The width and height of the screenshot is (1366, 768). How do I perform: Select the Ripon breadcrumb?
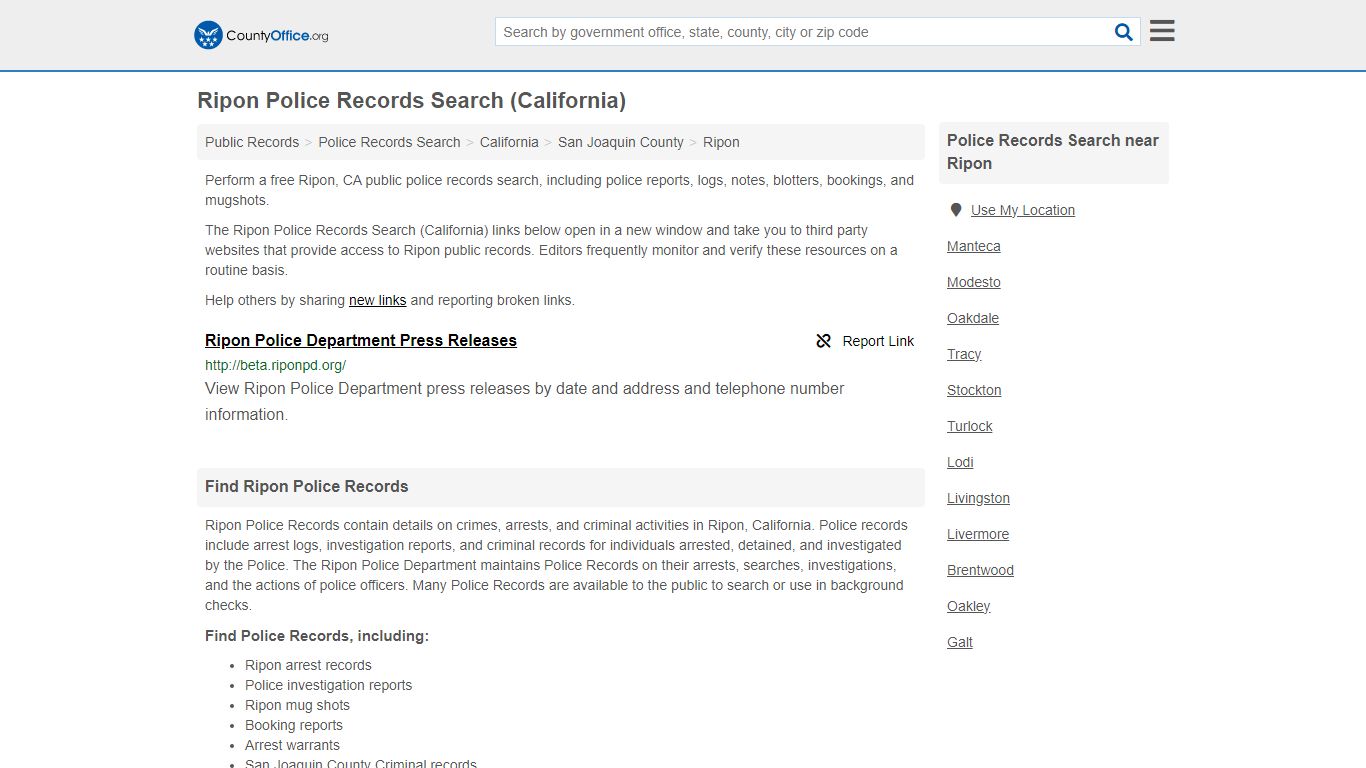tap(721, 142)
